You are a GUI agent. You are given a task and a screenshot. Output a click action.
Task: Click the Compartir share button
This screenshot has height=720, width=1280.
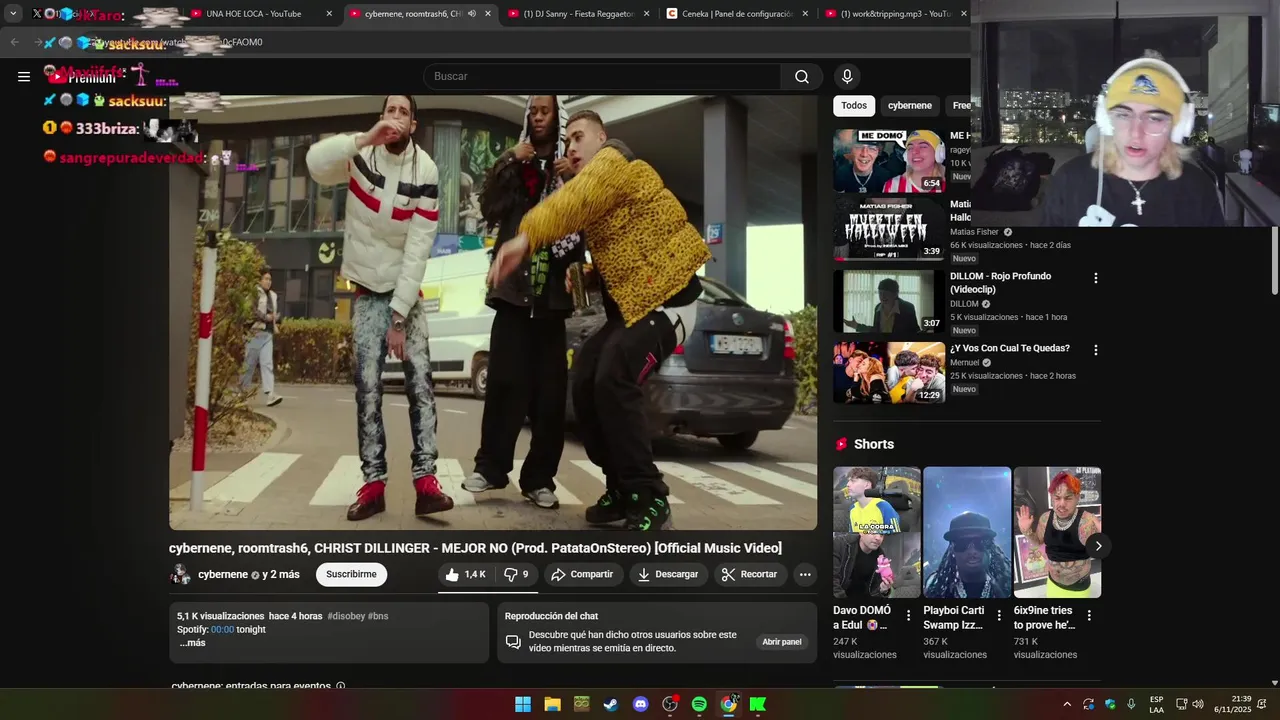[x=582, y=574]
